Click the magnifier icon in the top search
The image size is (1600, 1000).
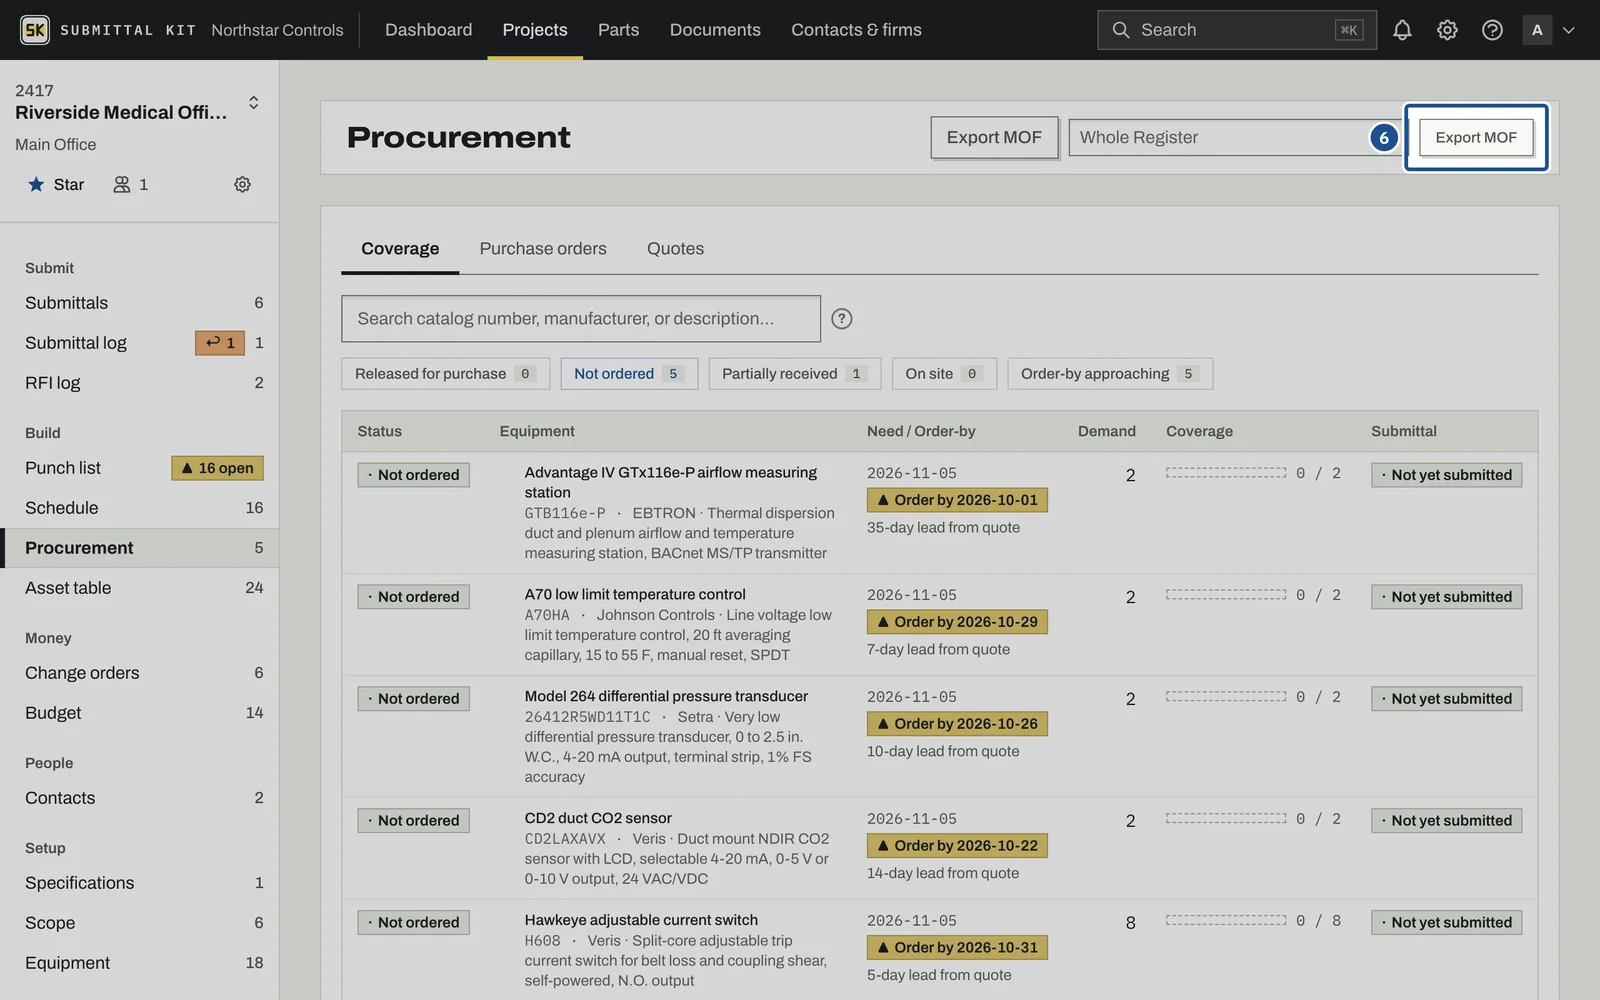[1121, 30]
